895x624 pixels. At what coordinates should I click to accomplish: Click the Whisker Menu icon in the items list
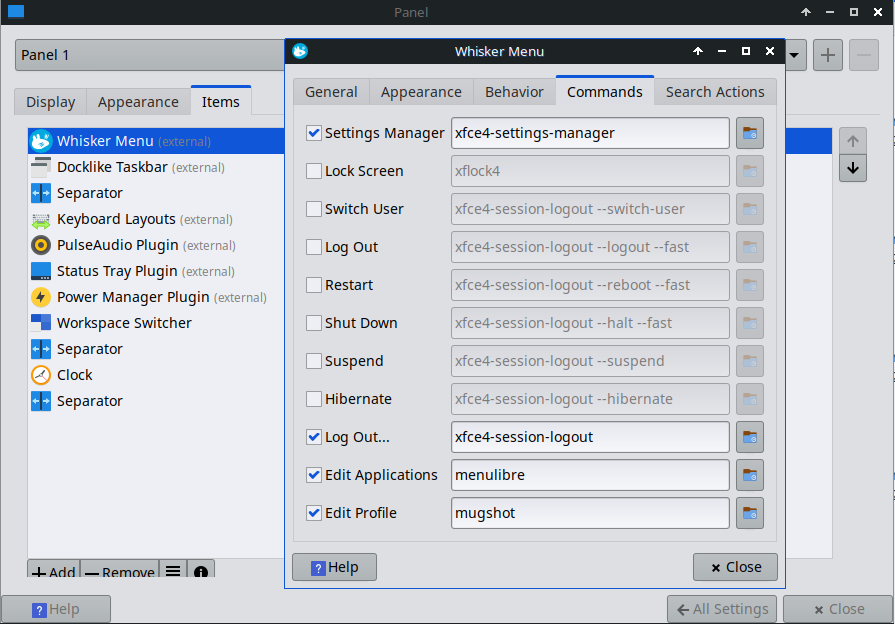(x=41, y=141)
